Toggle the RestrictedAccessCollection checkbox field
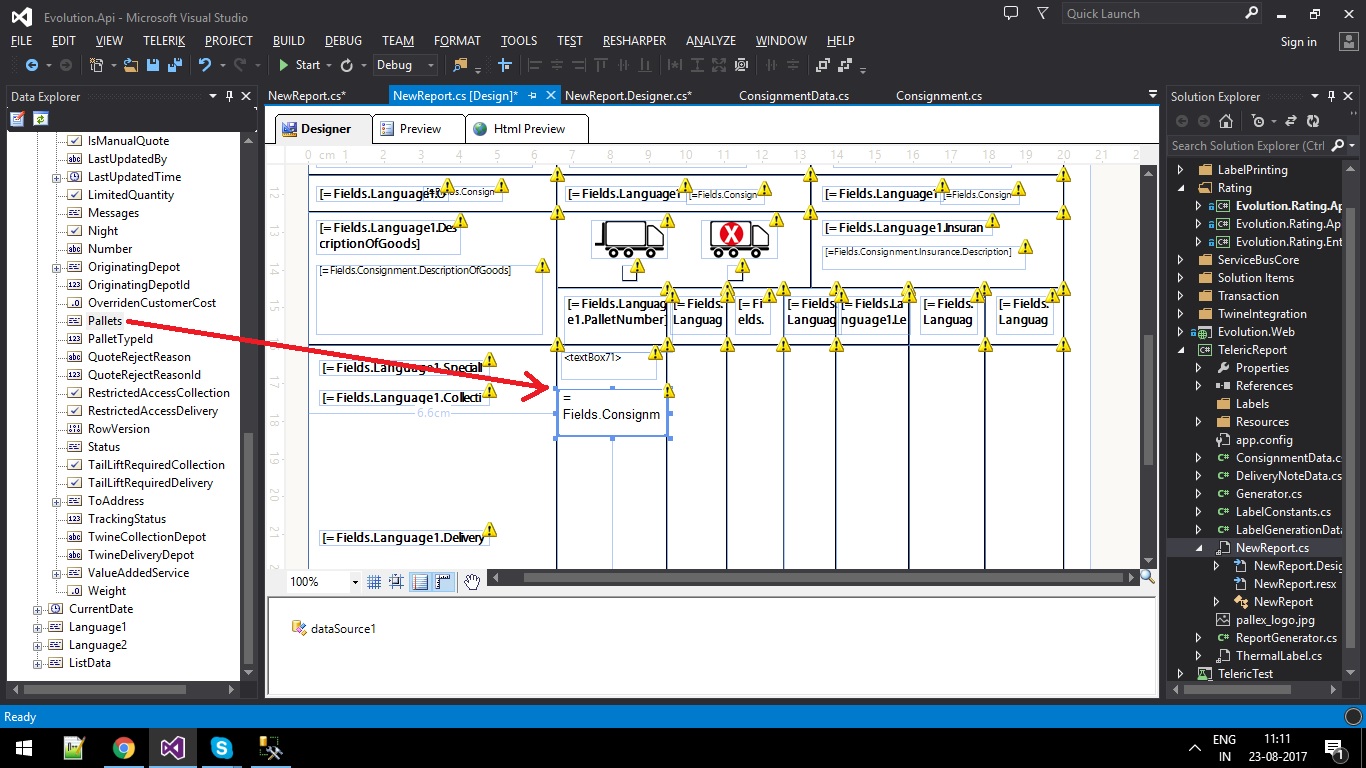Viewport: 1366px width, 768px height. click(73, 393)
